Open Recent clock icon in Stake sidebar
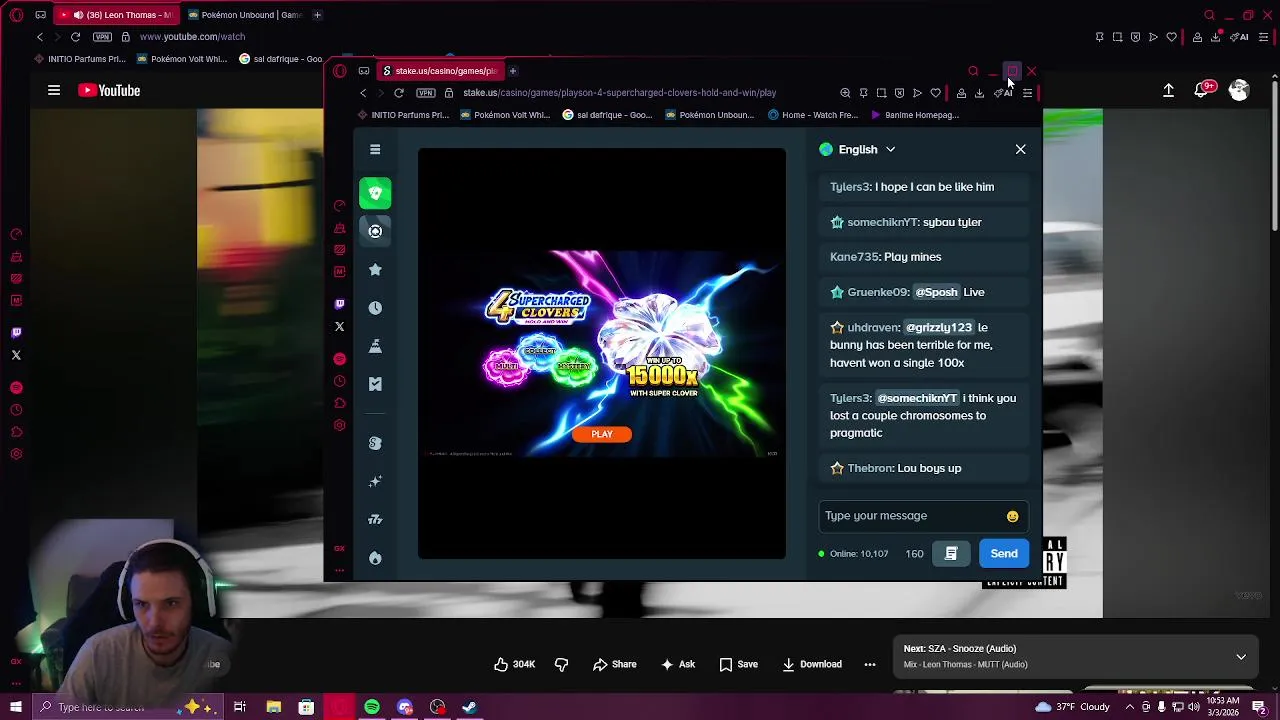Screen dimensions: 1280x720 [375, 308]
